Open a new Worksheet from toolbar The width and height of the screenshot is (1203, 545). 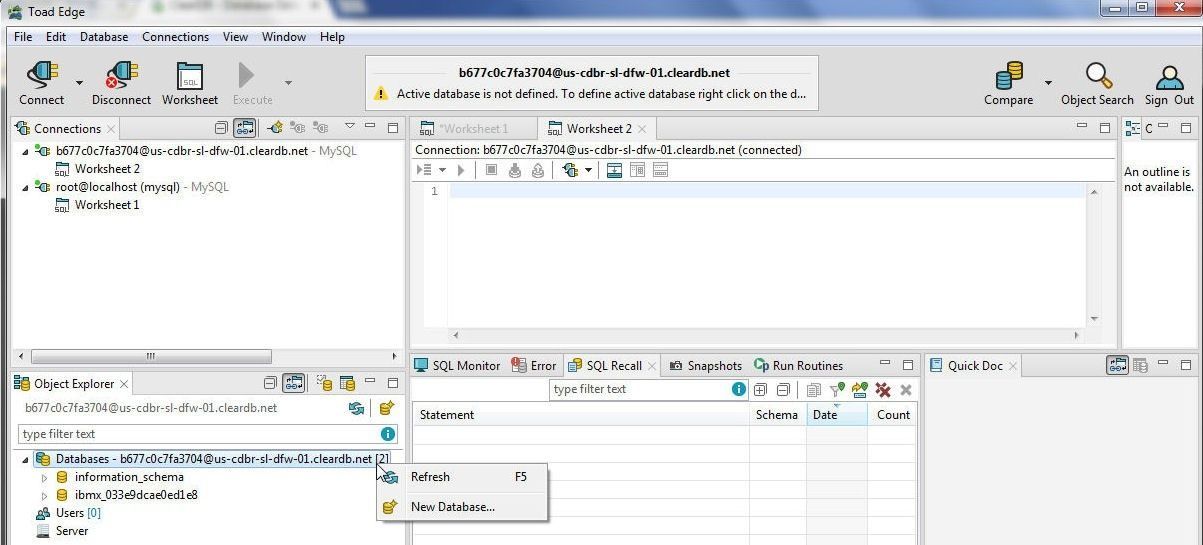pyautogui.click(x=190, y=83)
